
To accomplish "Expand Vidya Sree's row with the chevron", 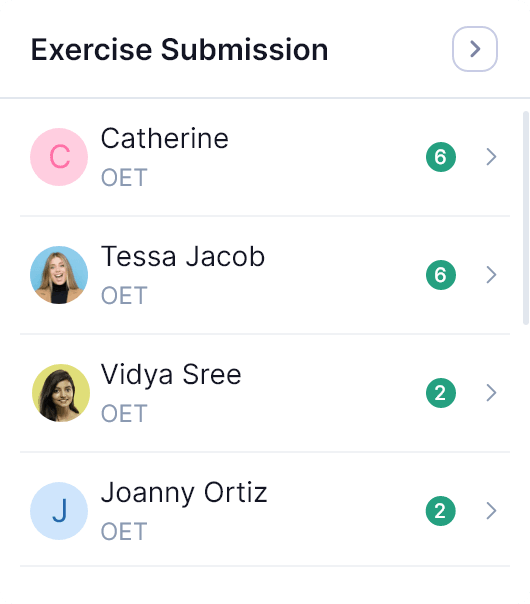I will [x=491, y=393].
